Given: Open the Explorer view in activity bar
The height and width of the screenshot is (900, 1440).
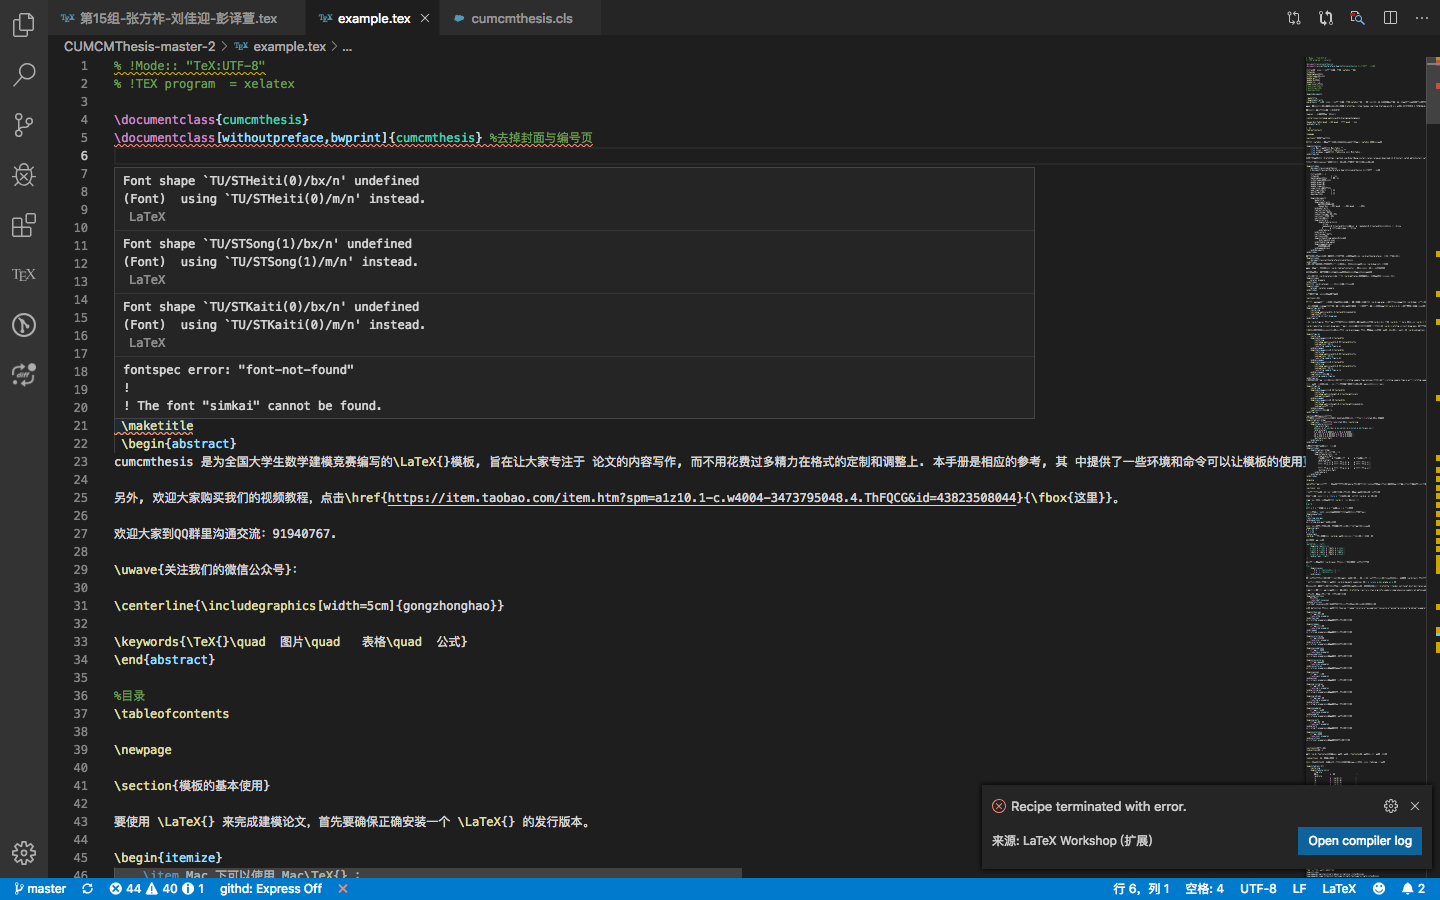Looking at the screenshot, I should pyautogui.click(x=24, y=24).
